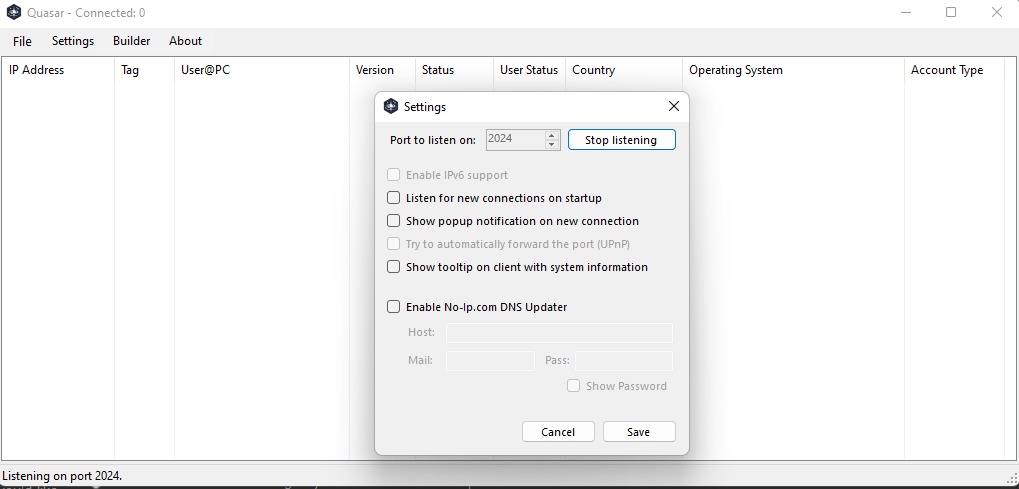This screenshot has width=1019, height=489.
Task: Click the port number field showing 2024
Action: 516,140
